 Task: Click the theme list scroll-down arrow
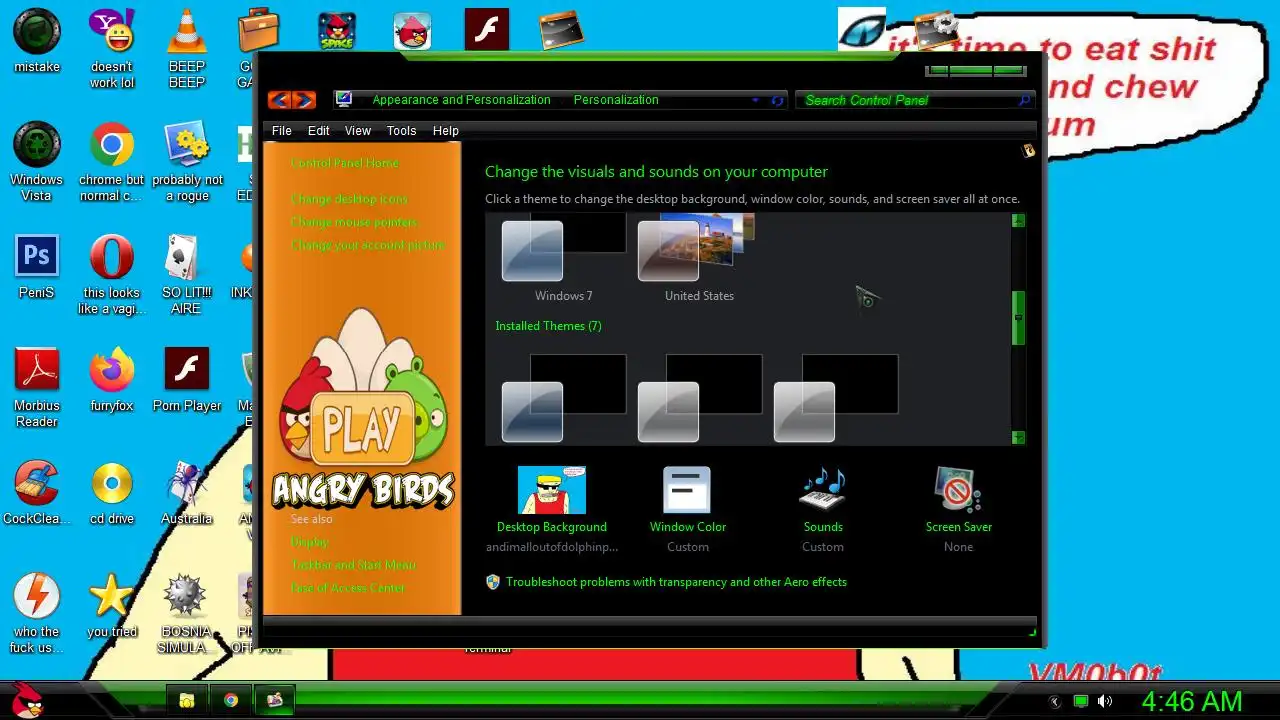tap(1018, 437)
